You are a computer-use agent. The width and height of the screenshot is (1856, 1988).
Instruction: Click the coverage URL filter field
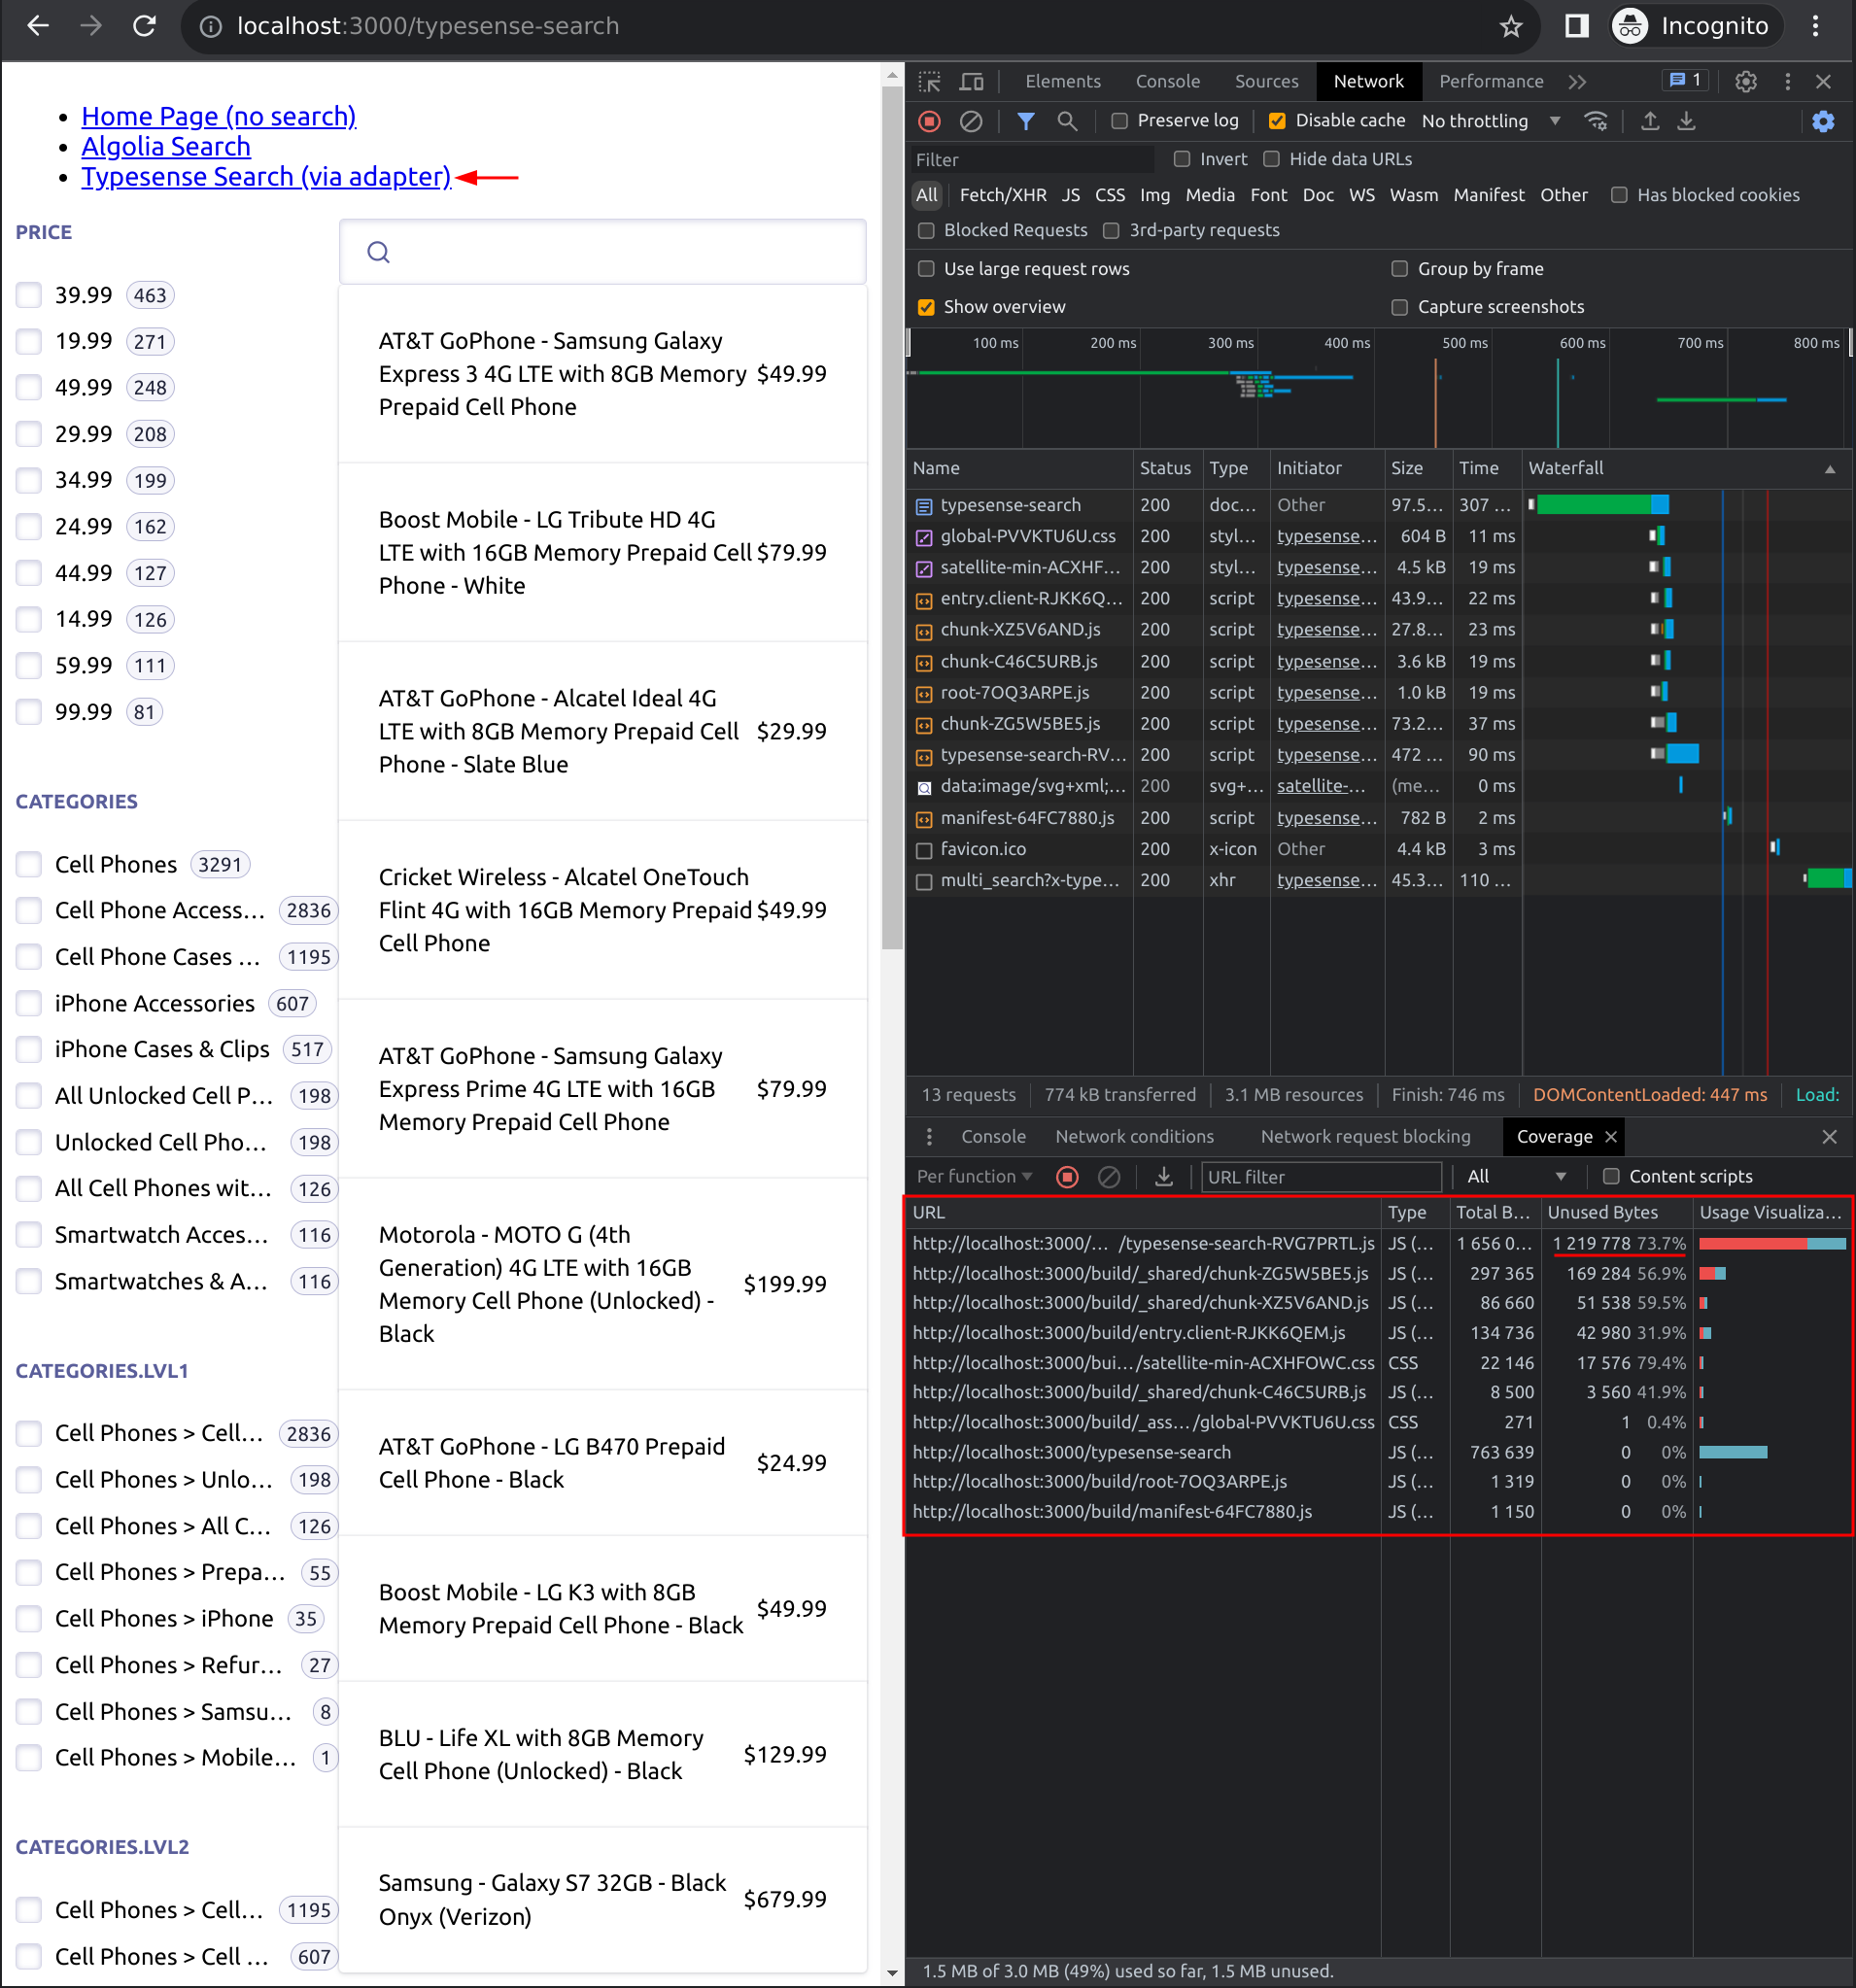click(1320, 1177)
